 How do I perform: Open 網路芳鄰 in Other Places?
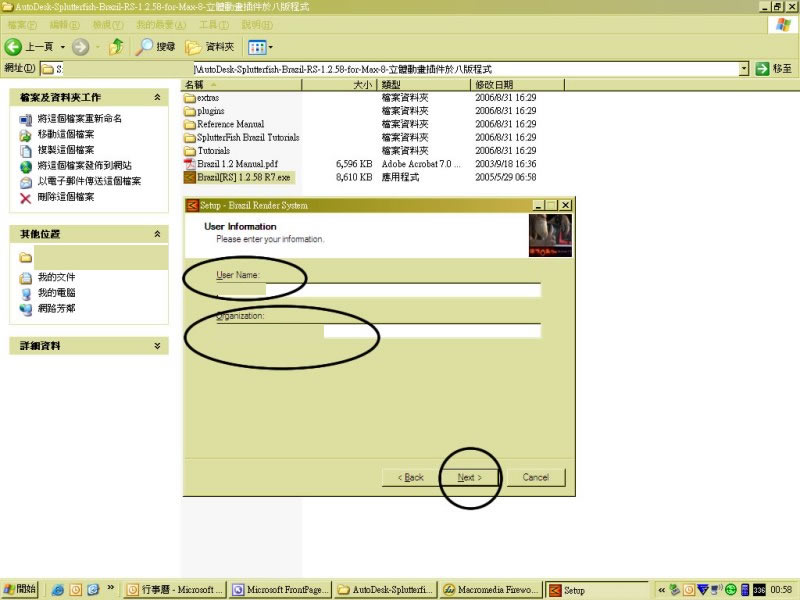point(56,308)
